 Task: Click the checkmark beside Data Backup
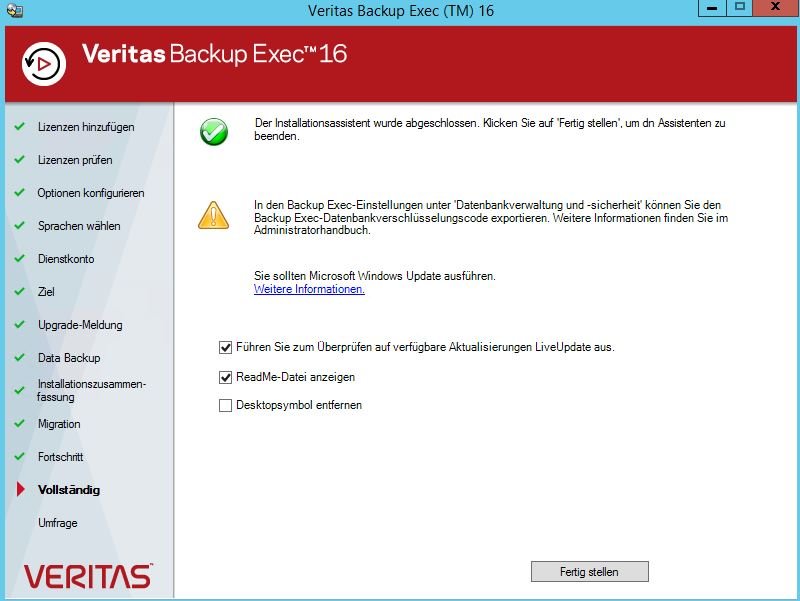19,357
